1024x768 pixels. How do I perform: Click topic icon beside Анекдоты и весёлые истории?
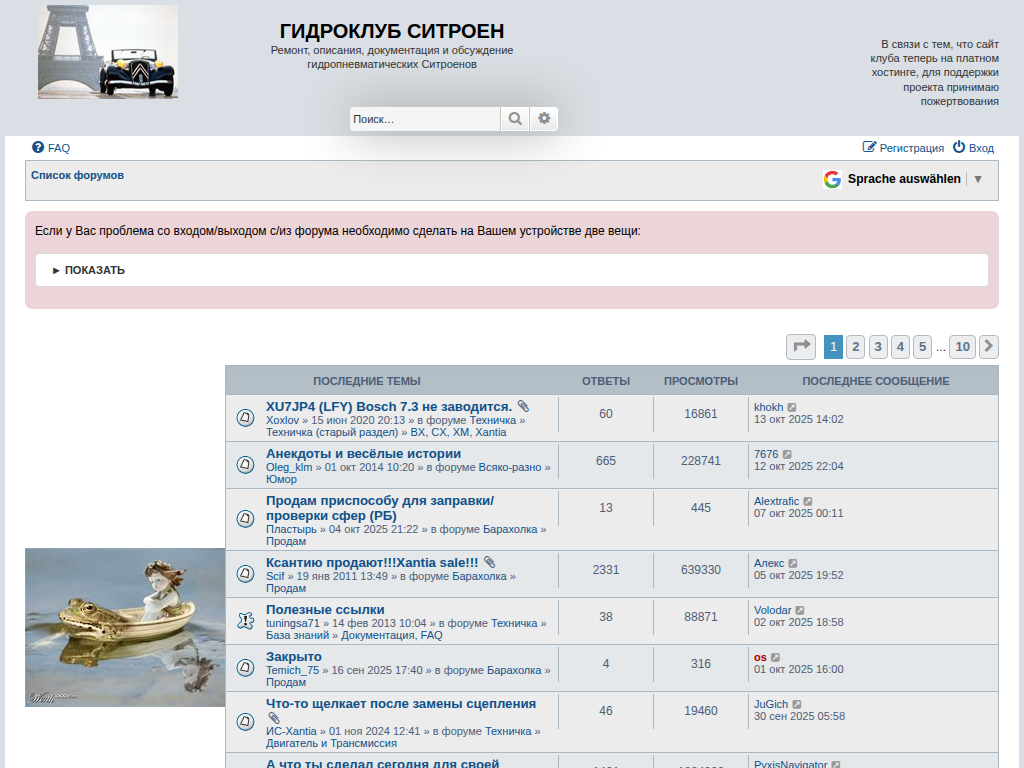(245, 465)
